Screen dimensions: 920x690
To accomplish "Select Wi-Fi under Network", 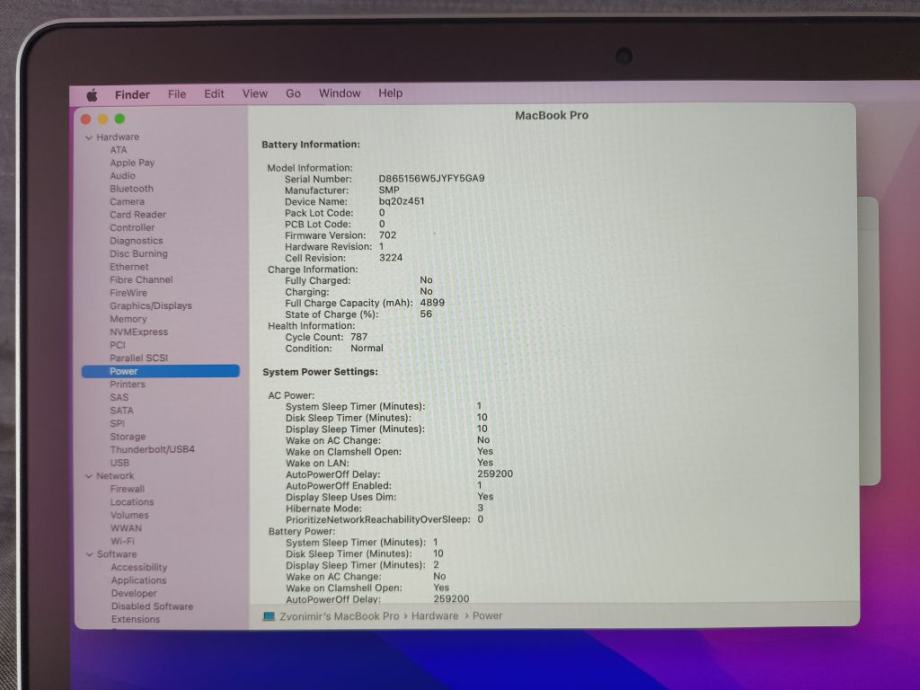I will (122, 541).
